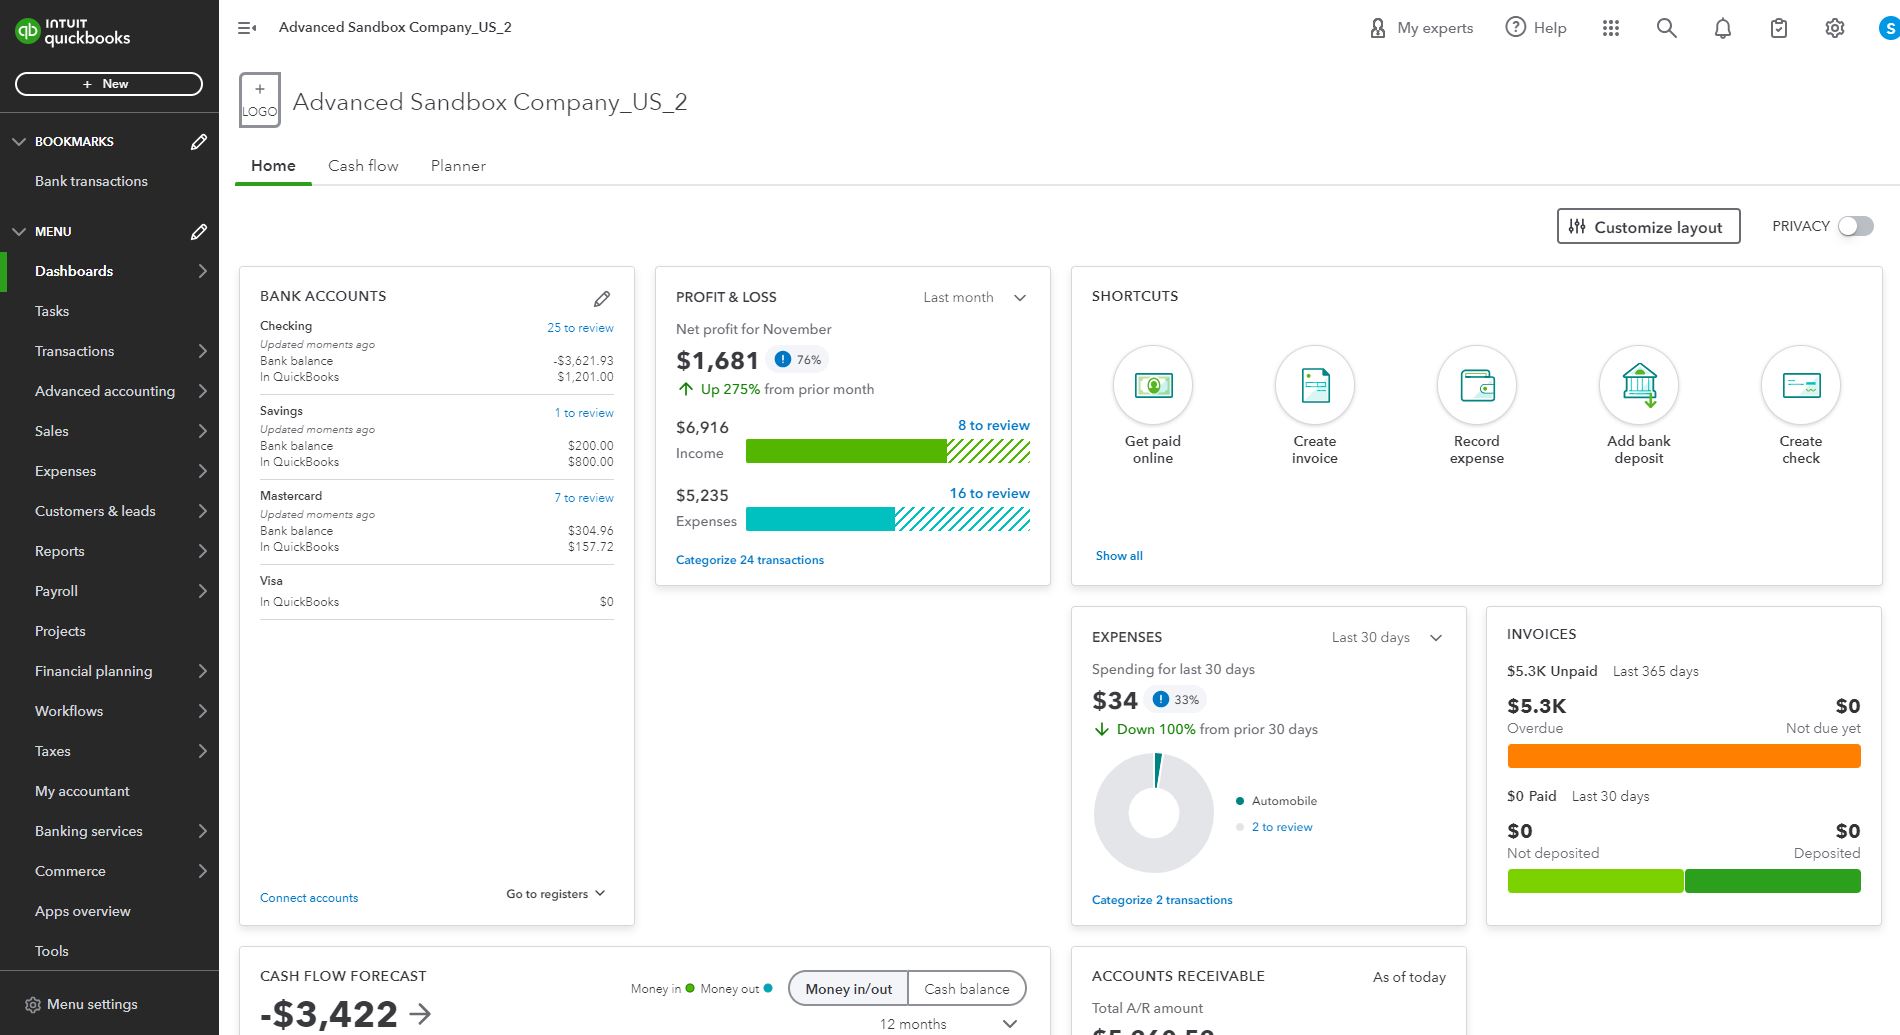Click the Profit & Loss 76% info badge
This screenshot has width=1900, height=1035.
(798, 360)
